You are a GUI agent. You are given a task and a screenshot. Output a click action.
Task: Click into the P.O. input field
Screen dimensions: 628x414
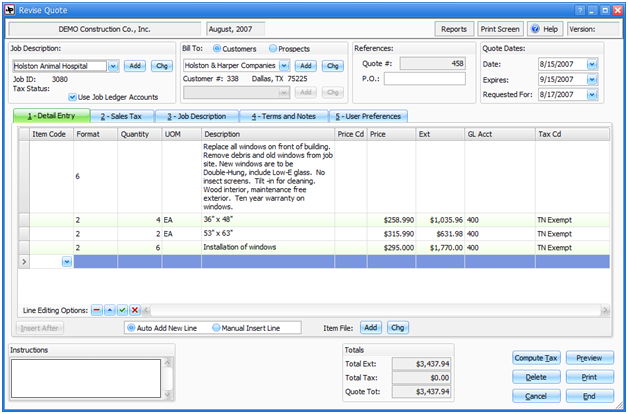[430, 79]
